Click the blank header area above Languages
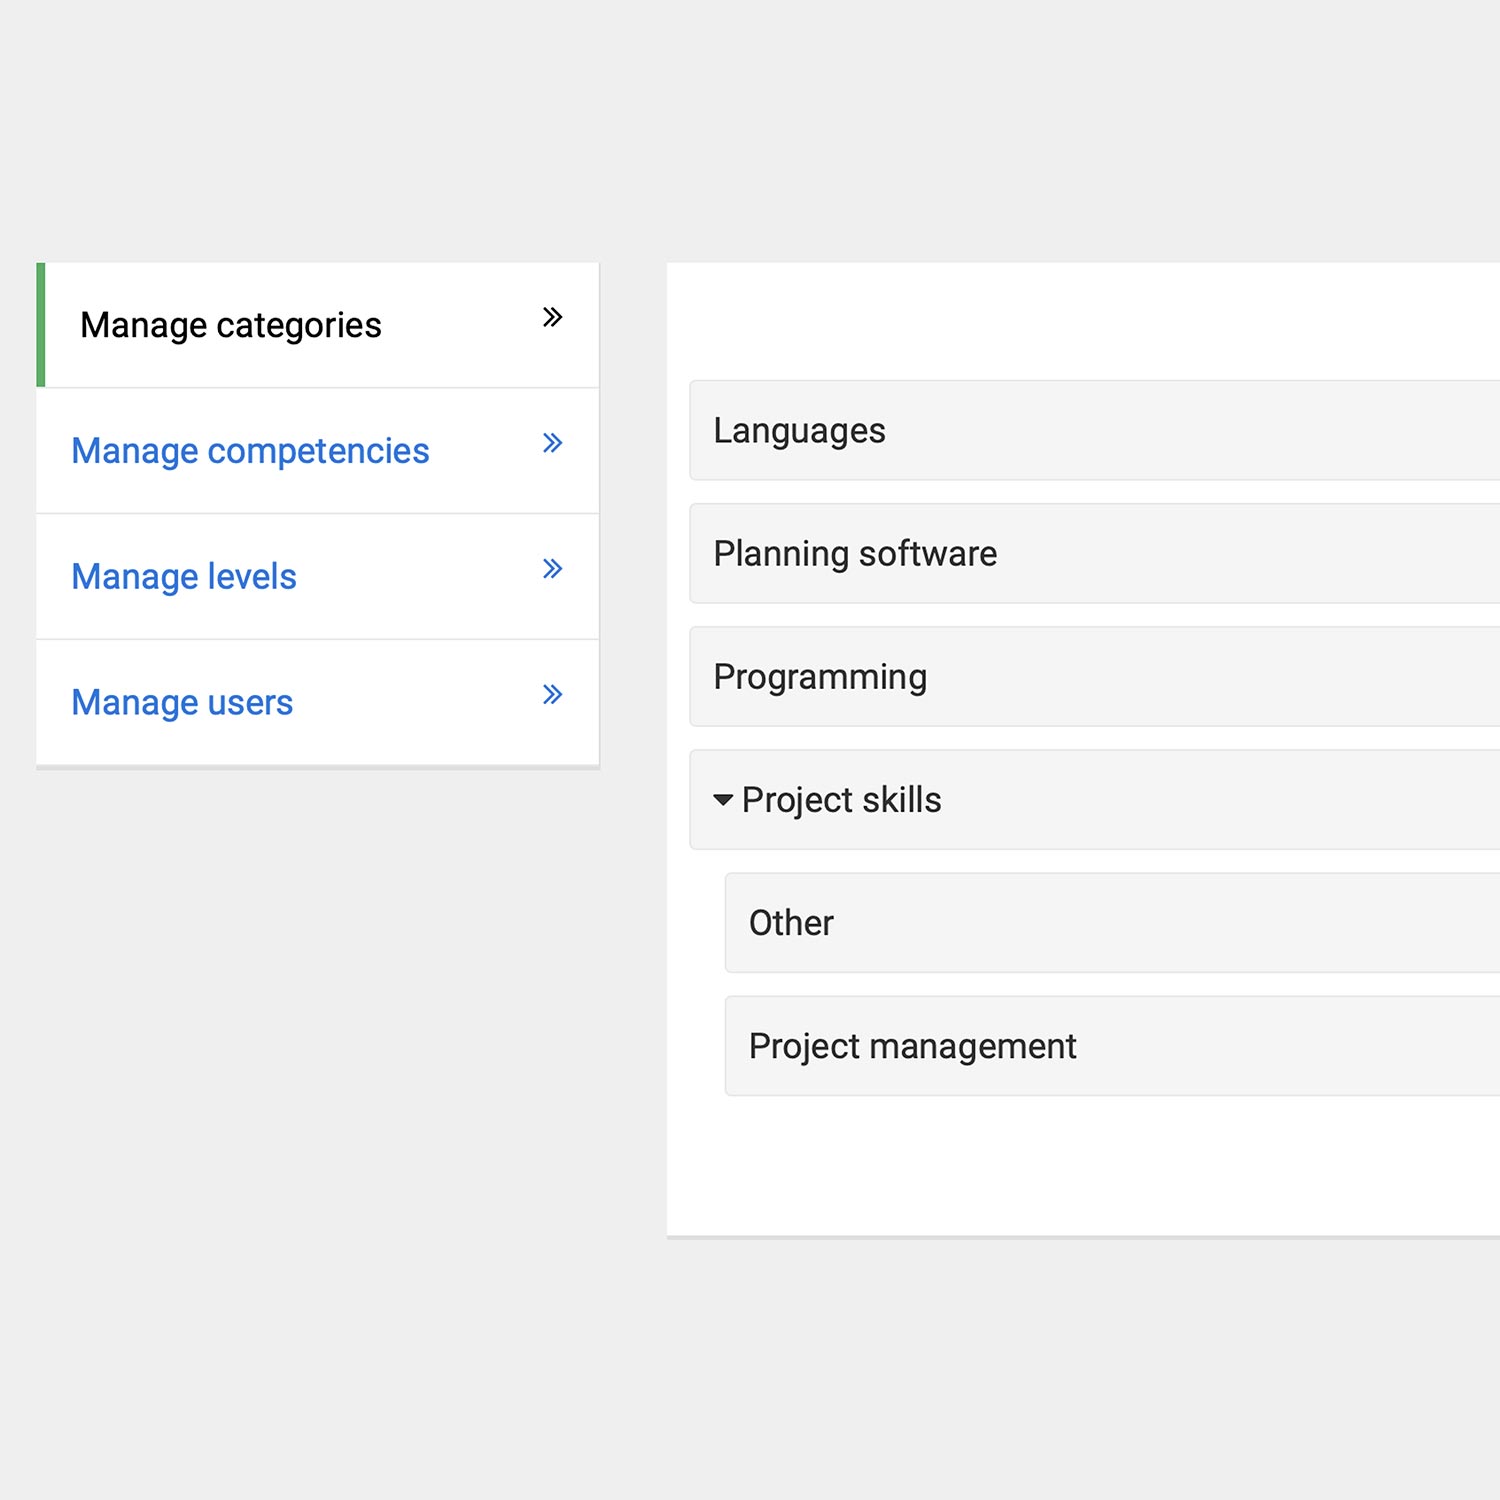This screenshot has width=1500, height=1500. pyautogui.click(x=1080, y=320)
